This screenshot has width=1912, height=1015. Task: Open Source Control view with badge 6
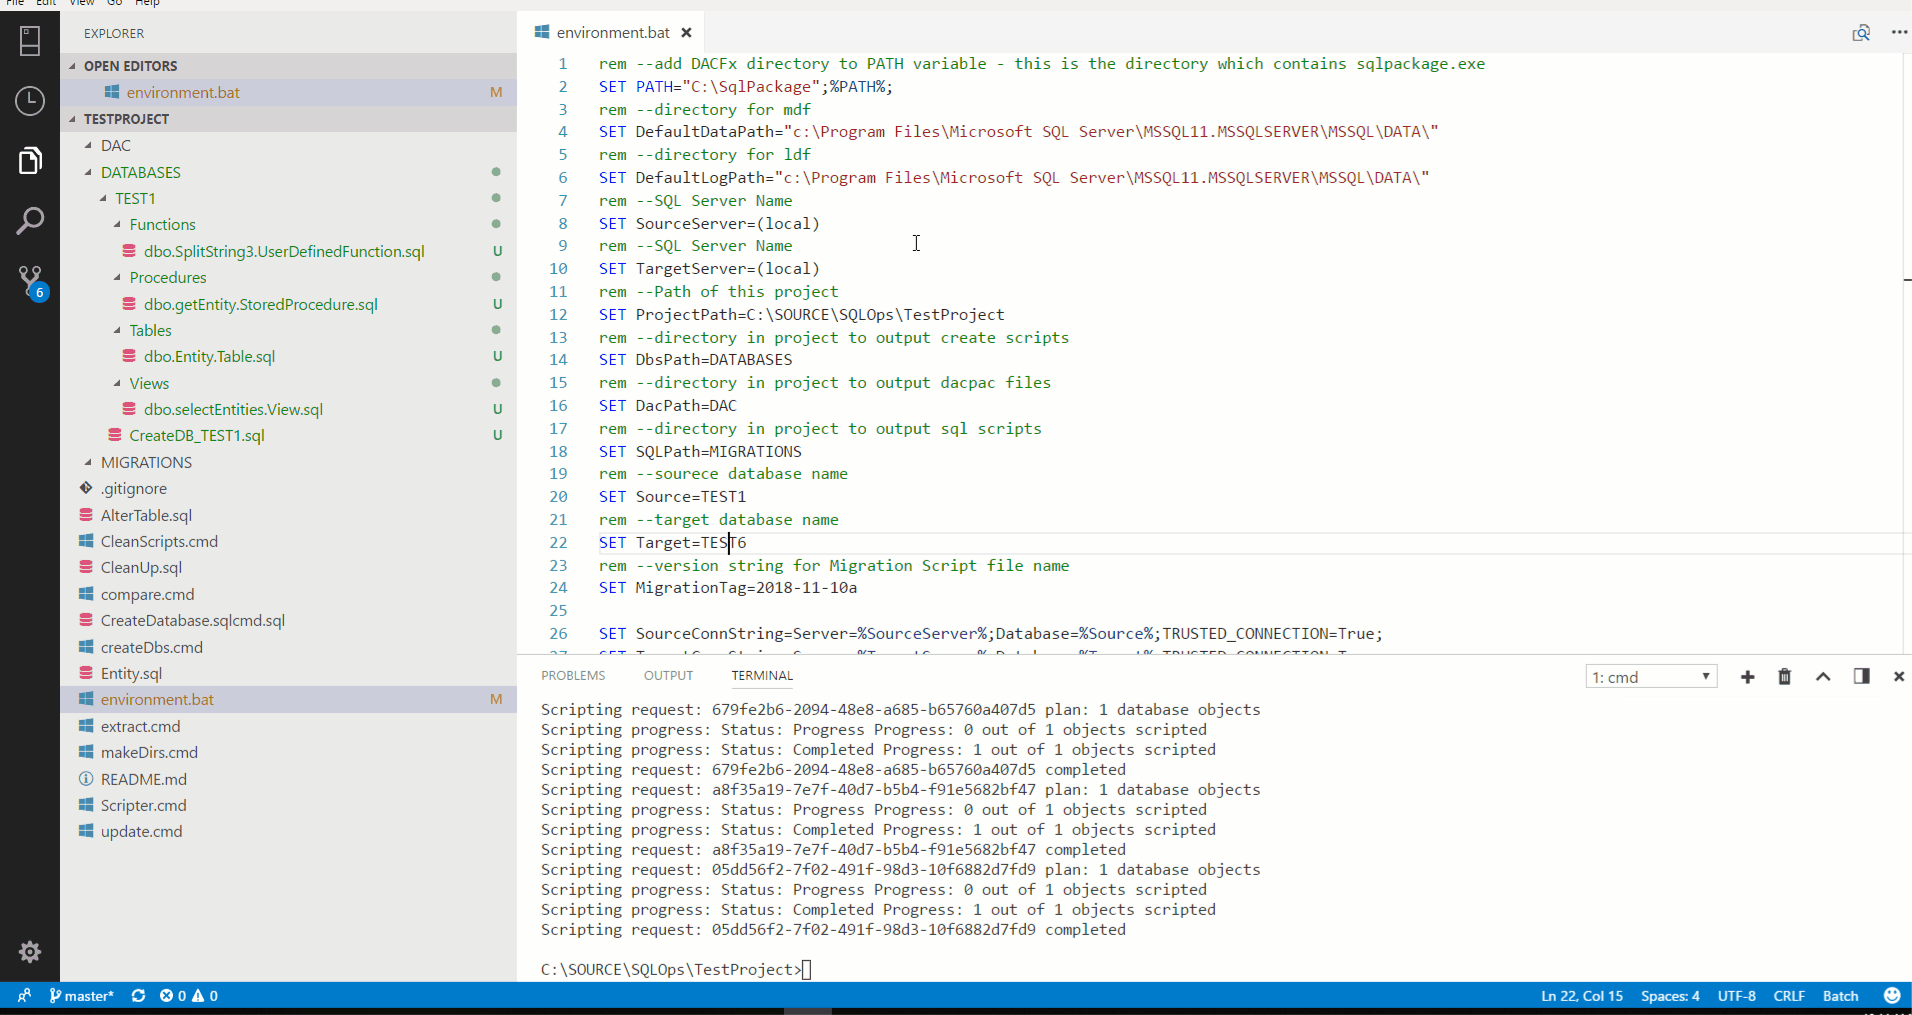pos(32,283)
